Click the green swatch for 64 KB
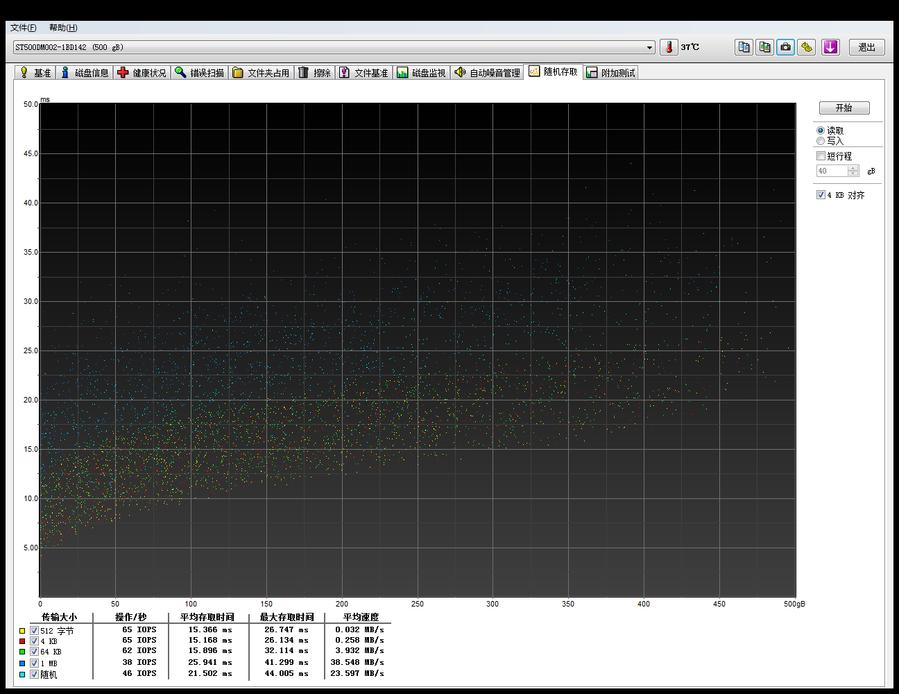 click(22, 652)
